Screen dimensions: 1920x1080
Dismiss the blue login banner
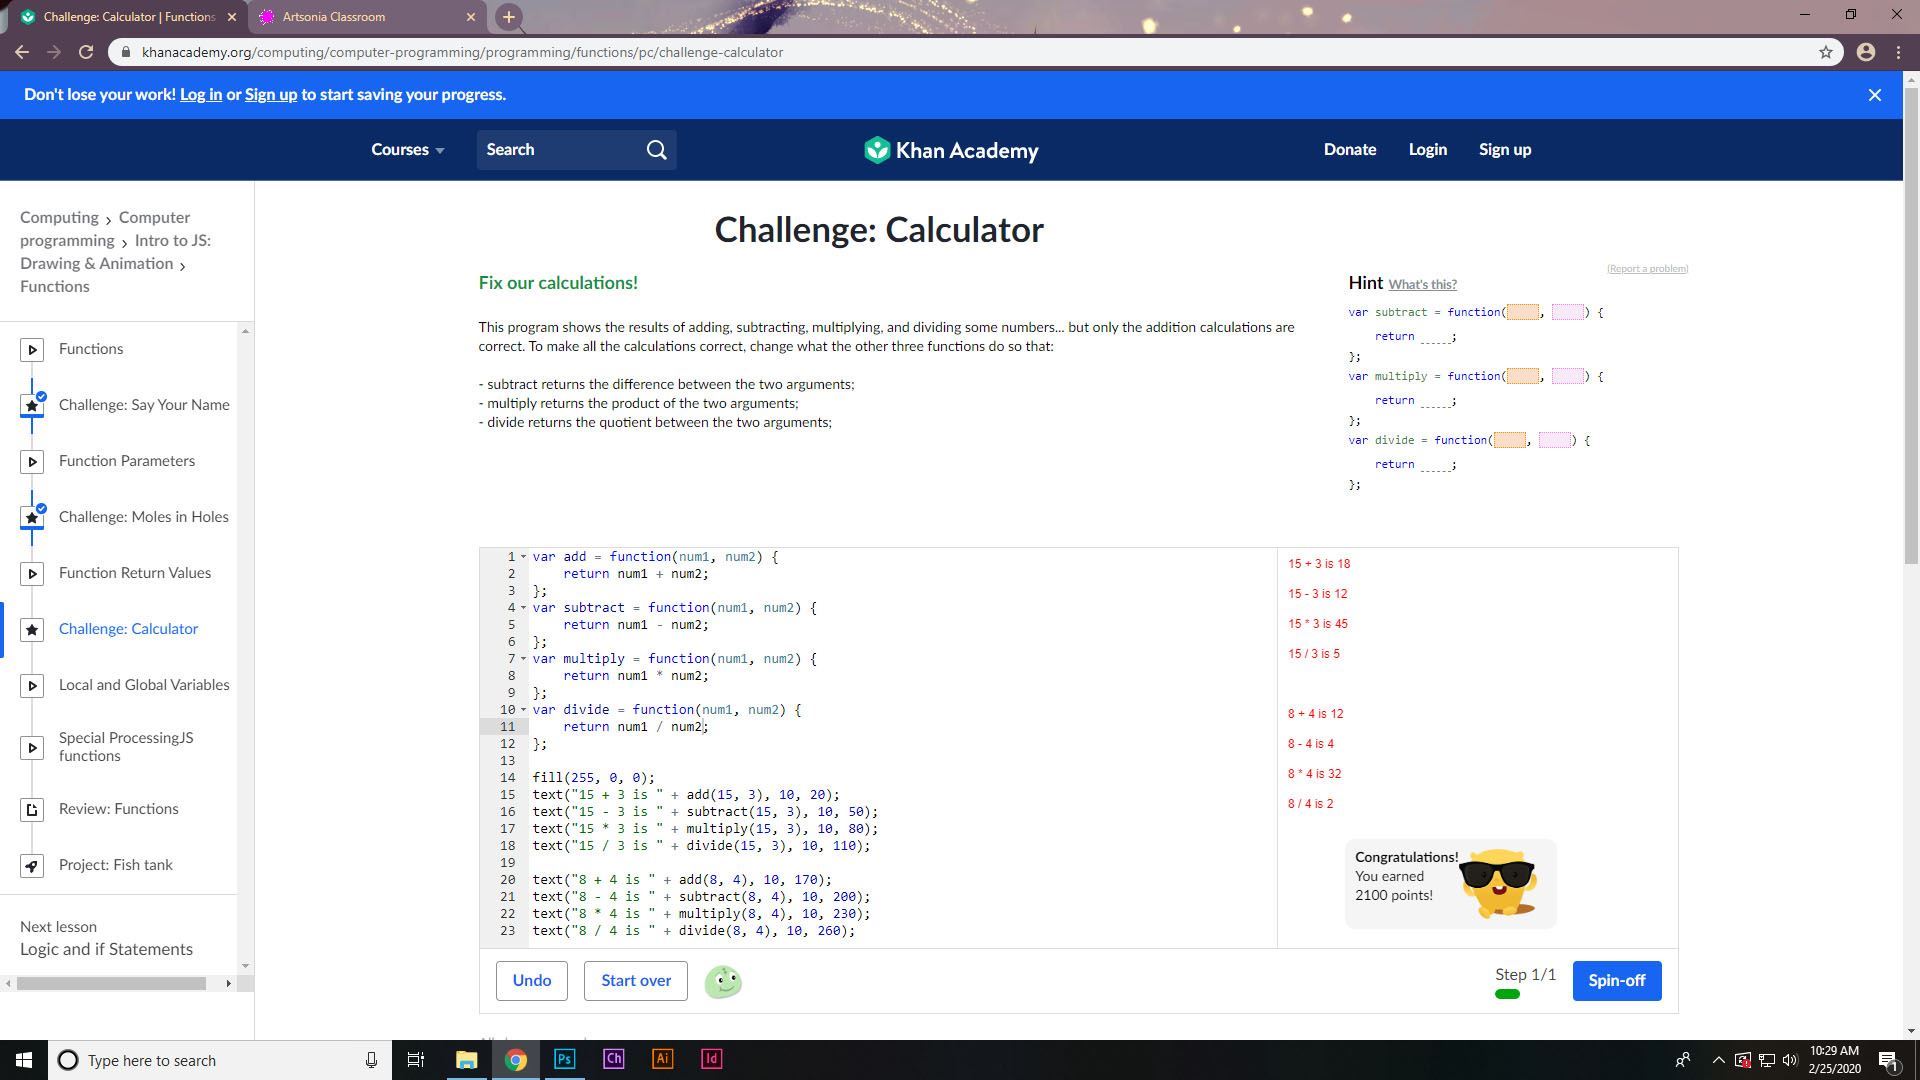(1874, 95)
